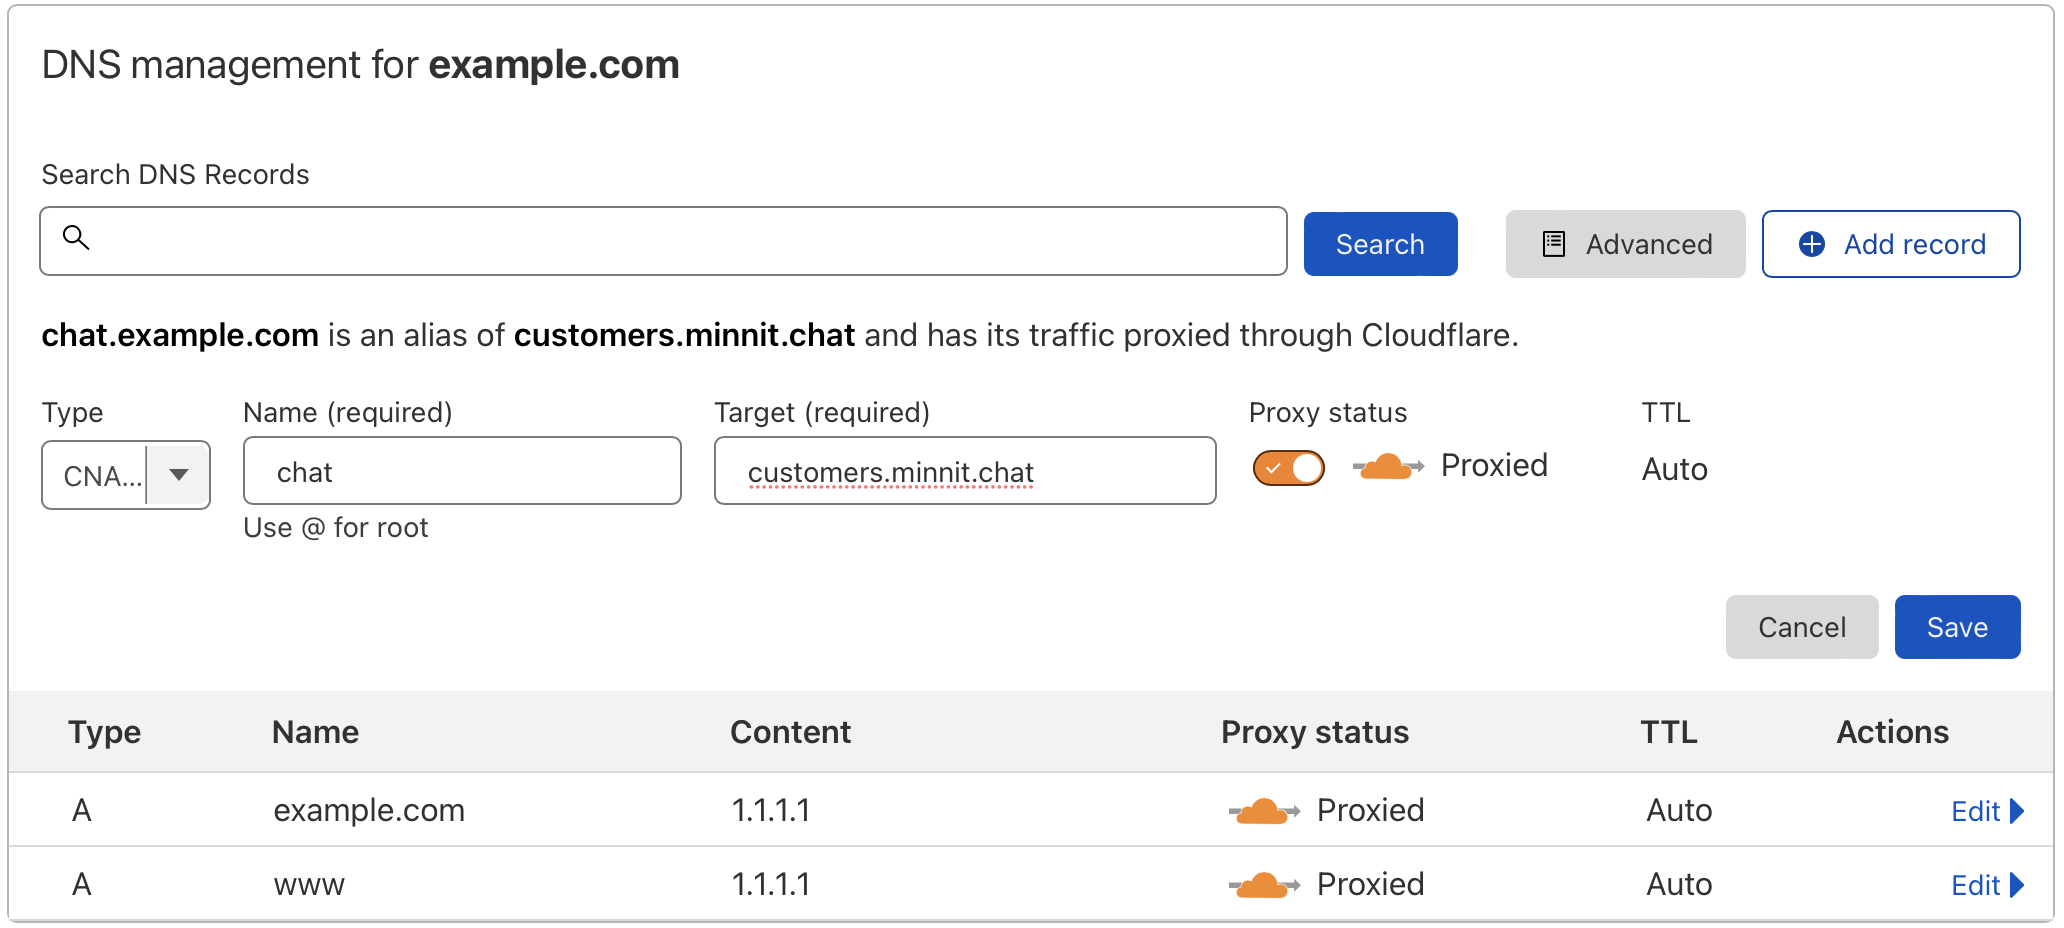Click the clipboard icon on Advanced button

tap(1552, 243)
